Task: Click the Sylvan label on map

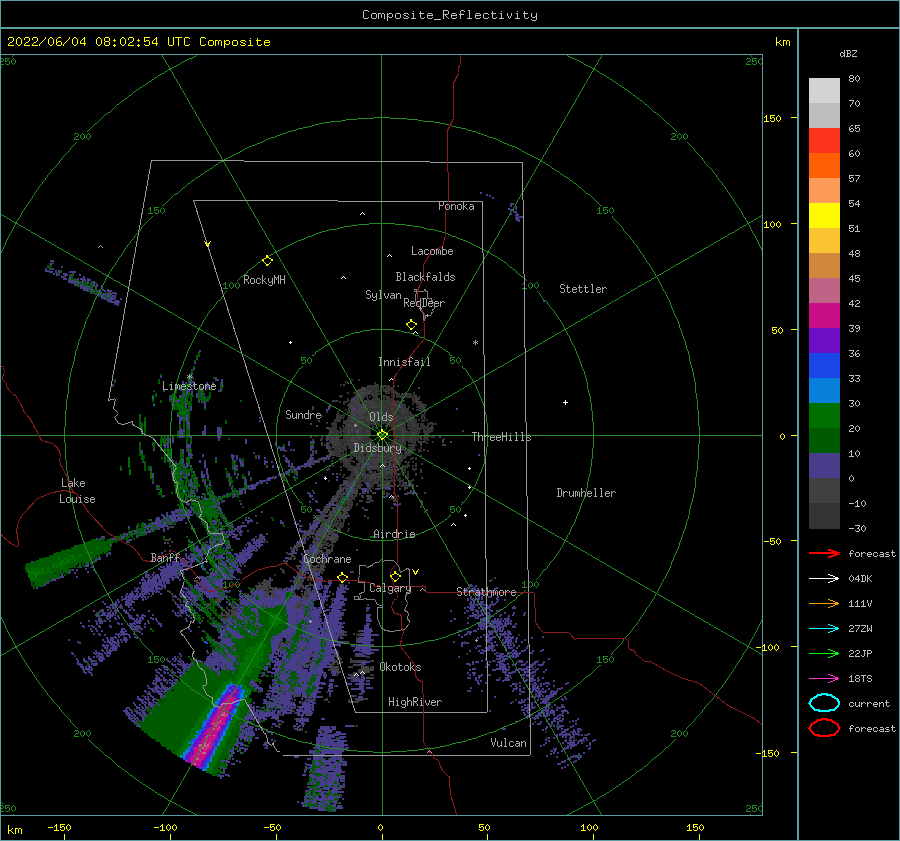Action: point(383,295)
